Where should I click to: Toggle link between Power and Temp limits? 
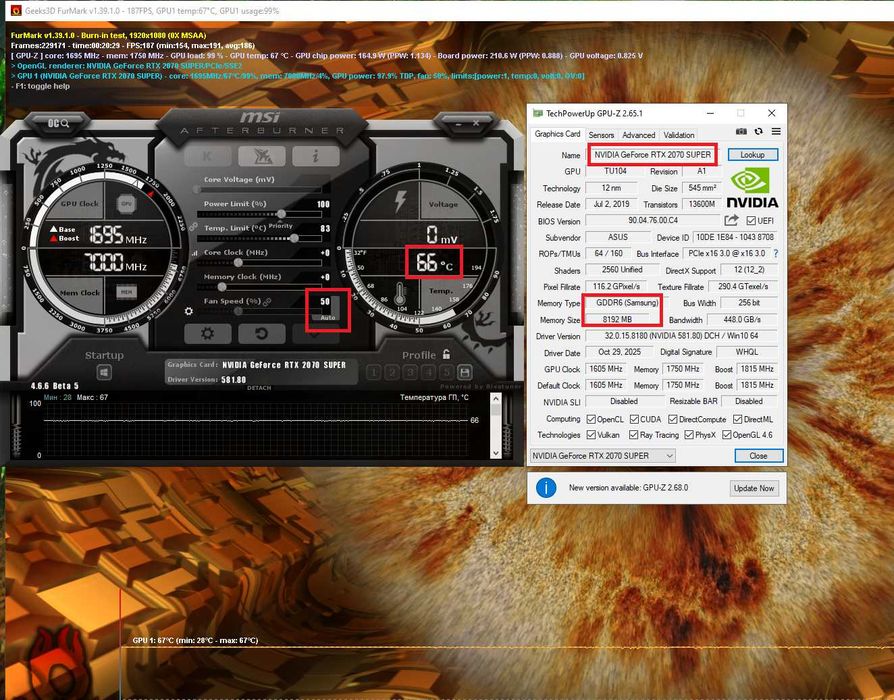tap(193, 227)
